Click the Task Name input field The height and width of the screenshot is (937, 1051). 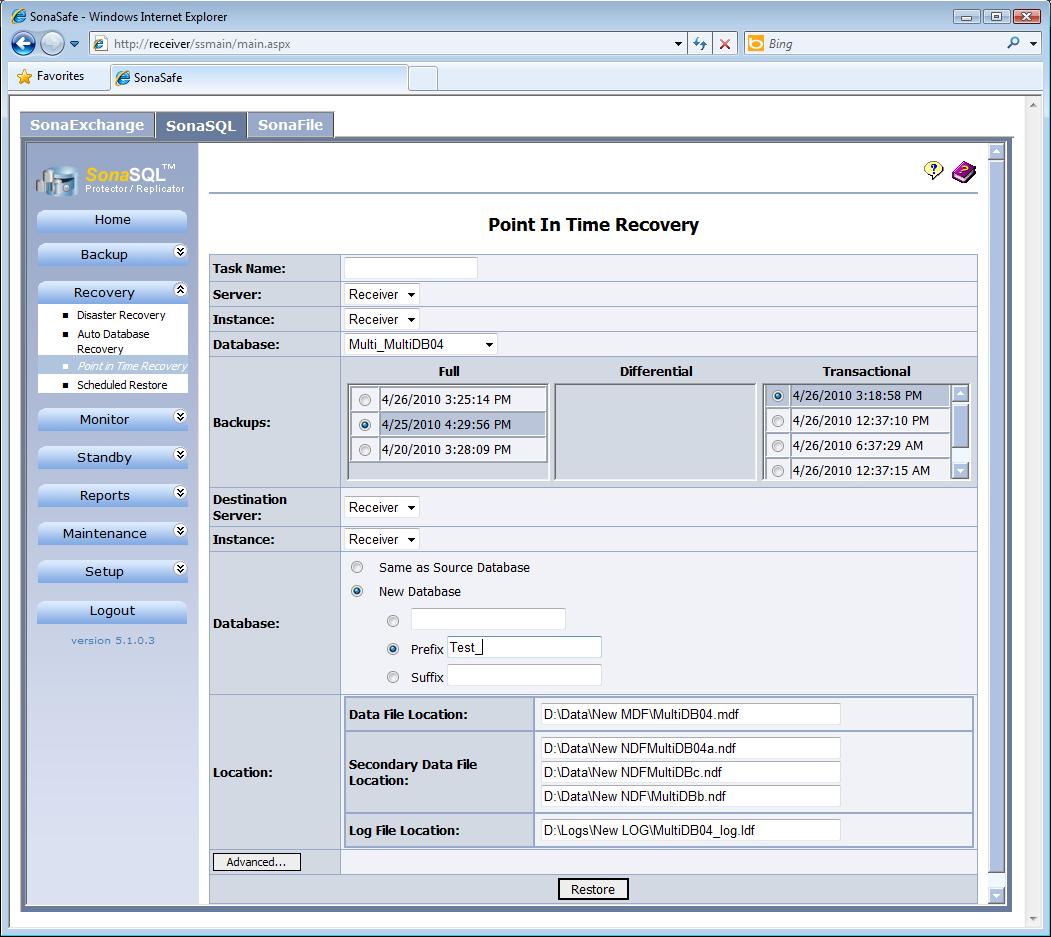(x=410, y=268)
